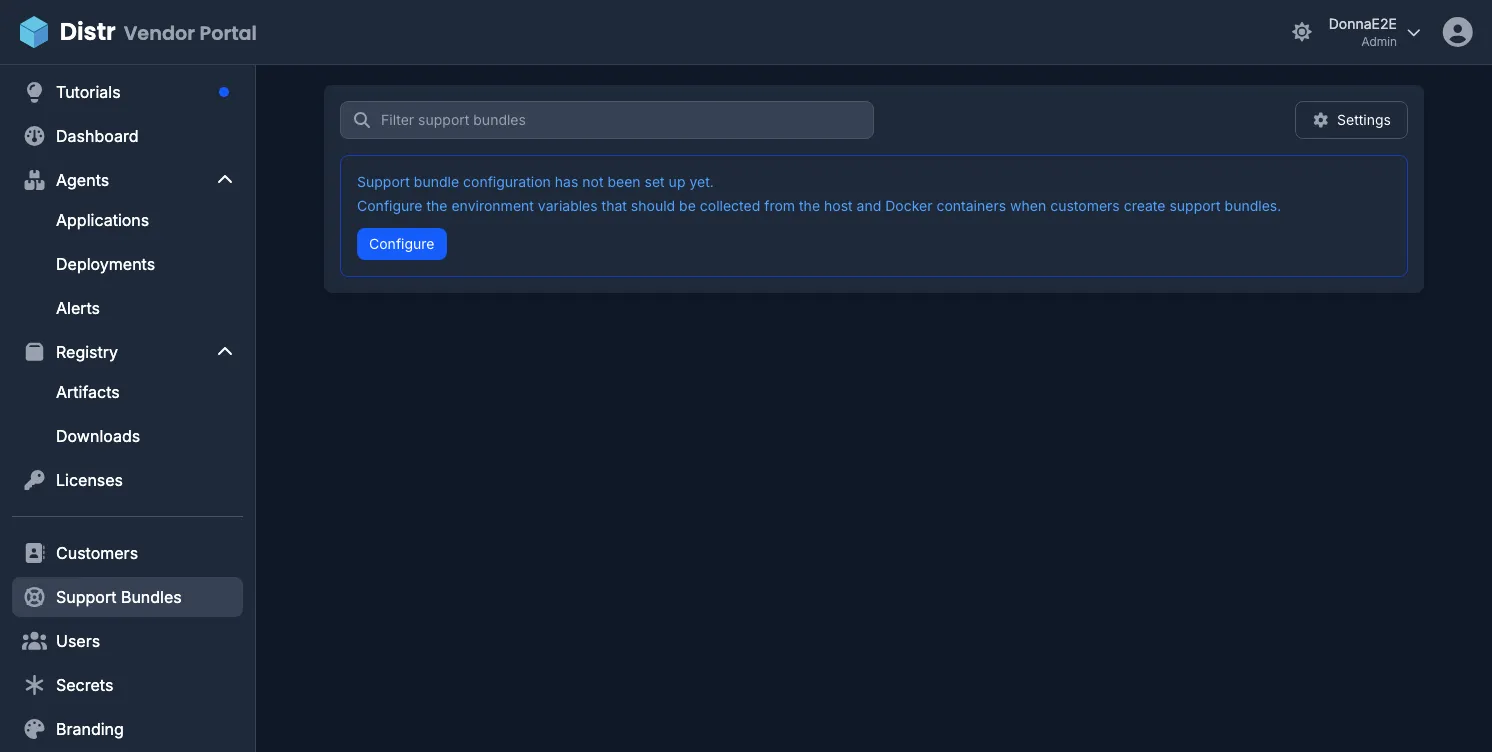Open Secrets via the asterisk icon
Viewport: 1492px width, 752px height.
tap(34, 685)
